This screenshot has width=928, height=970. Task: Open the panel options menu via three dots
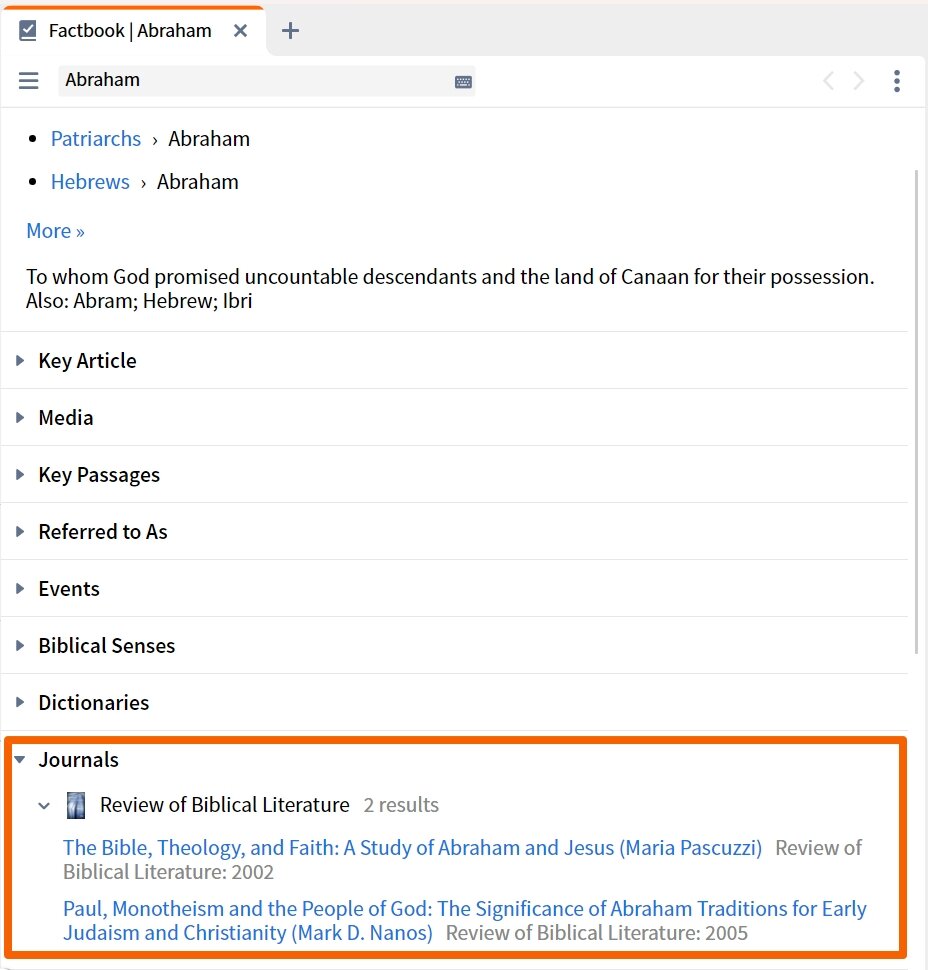pyautogui.click(x=897, y=81)
